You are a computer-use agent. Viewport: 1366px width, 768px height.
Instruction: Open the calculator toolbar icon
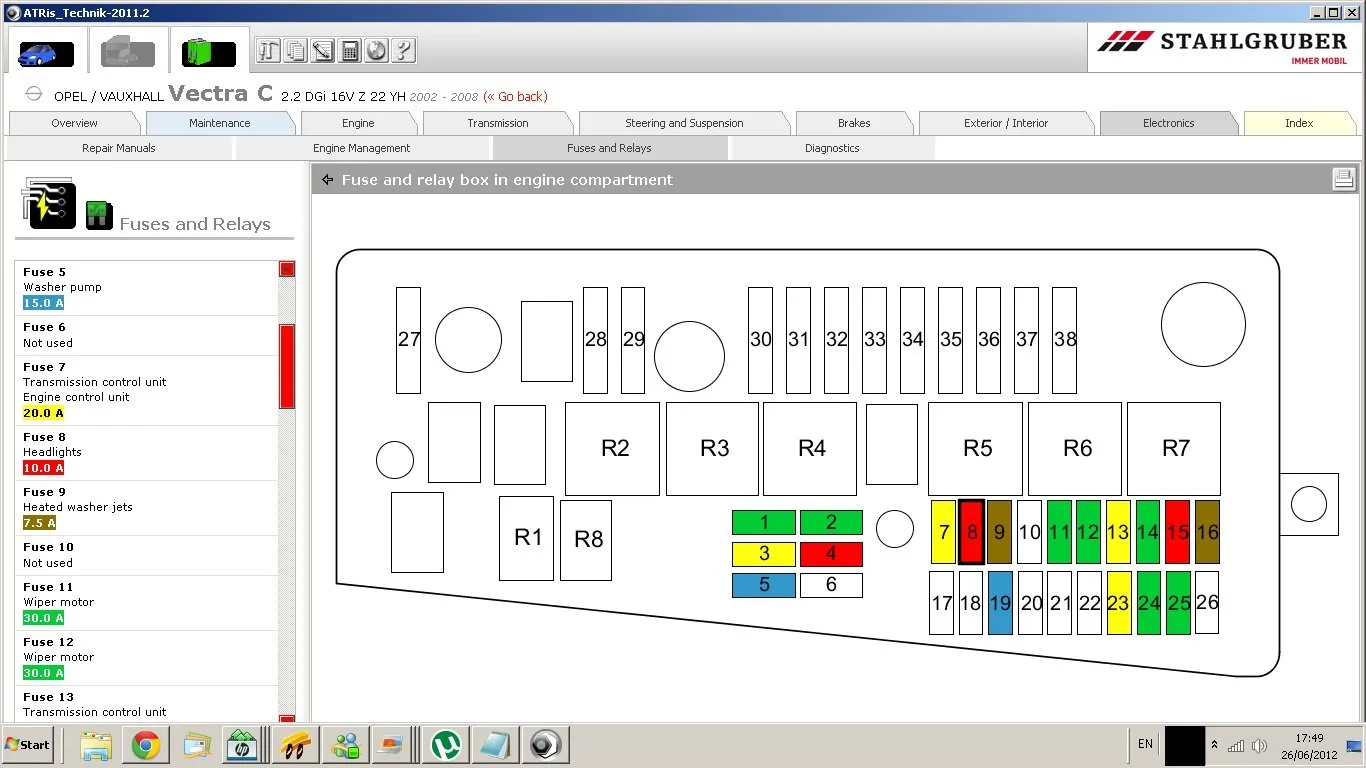(x=349, y=50)
